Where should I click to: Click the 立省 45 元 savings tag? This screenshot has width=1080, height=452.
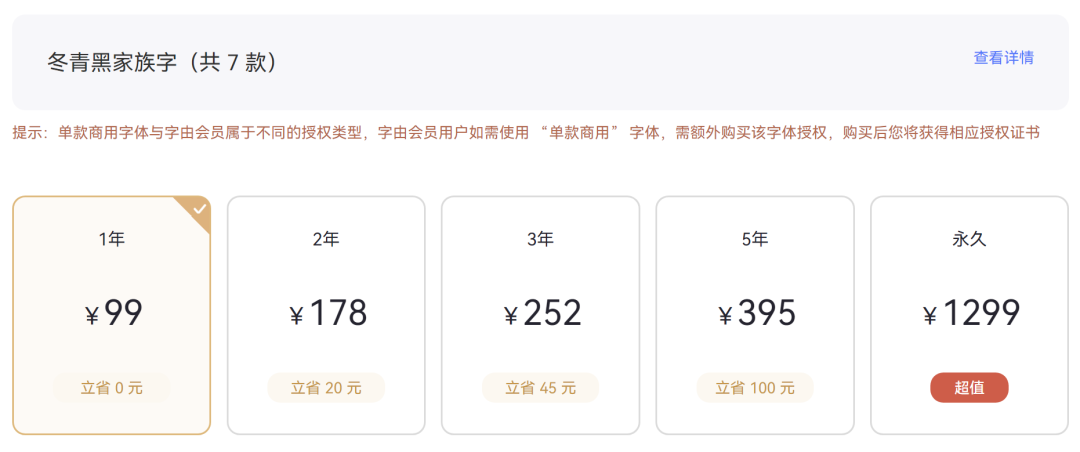tap(540, 388)
